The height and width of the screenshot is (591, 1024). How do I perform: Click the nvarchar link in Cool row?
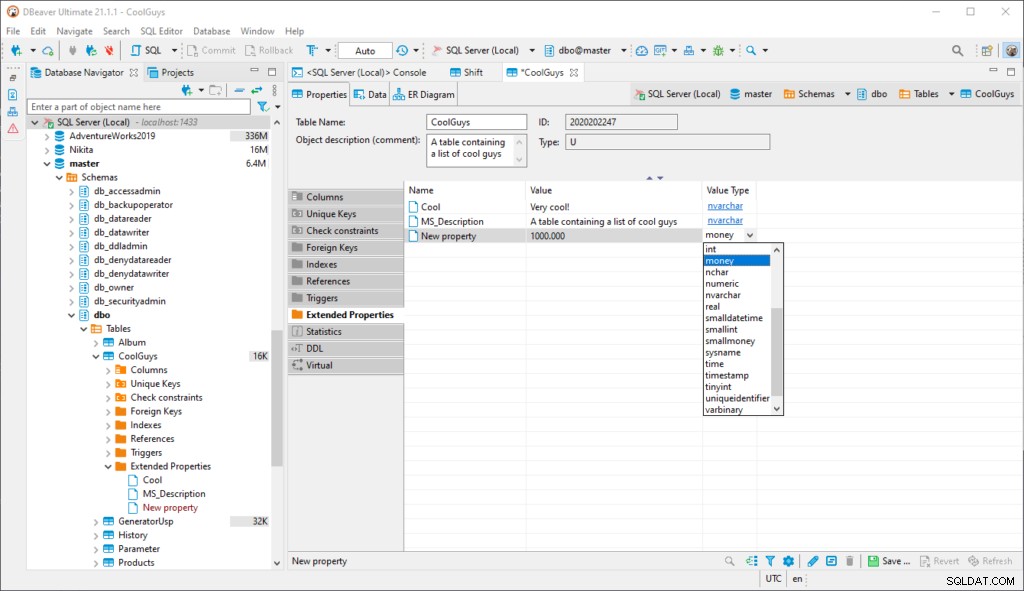click(725, 206)
